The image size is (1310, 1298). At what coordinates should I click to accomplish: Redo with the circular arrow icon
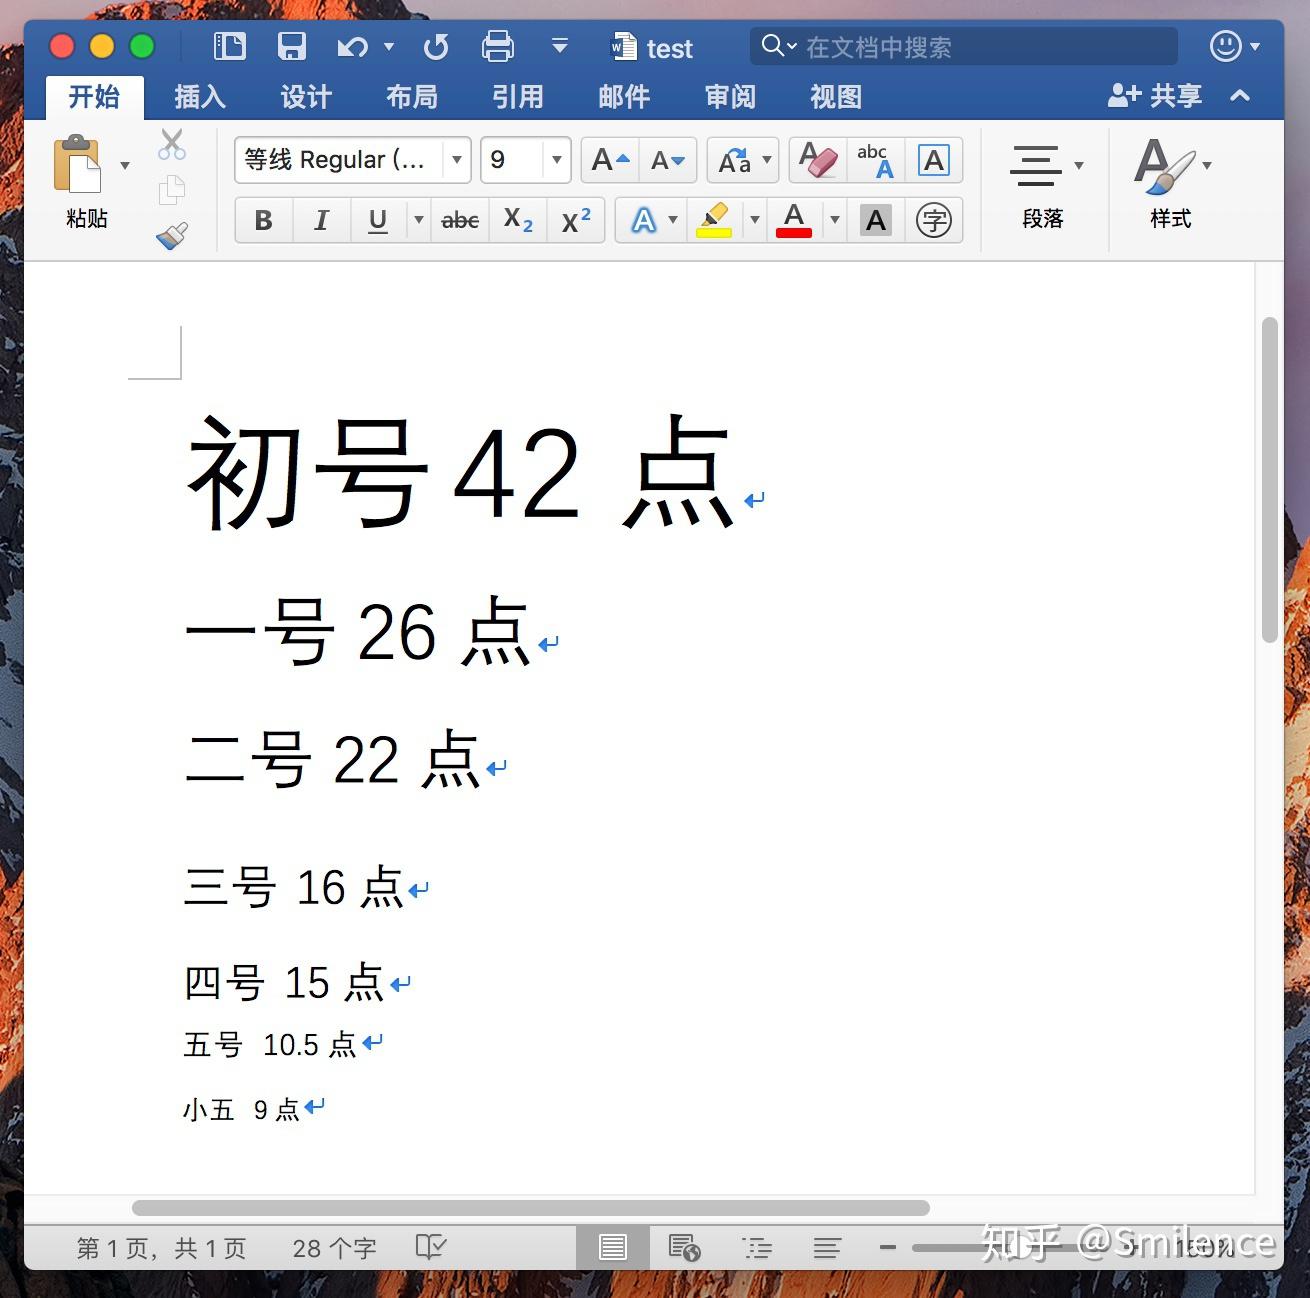click(436, 47)
